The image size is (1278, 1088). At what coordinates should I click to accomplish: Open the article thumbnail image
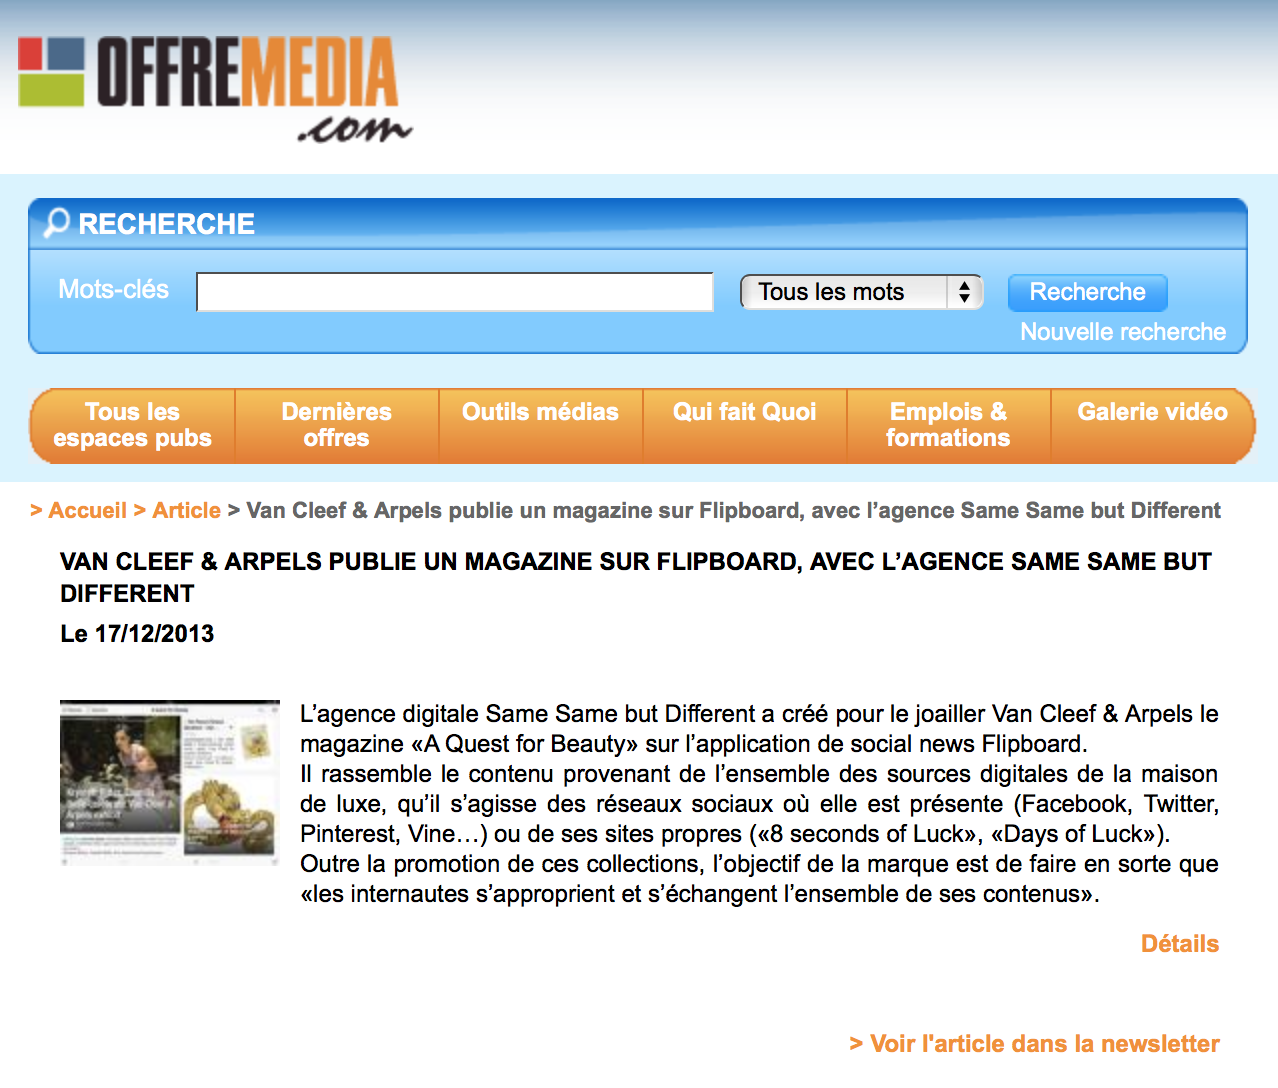170,782
